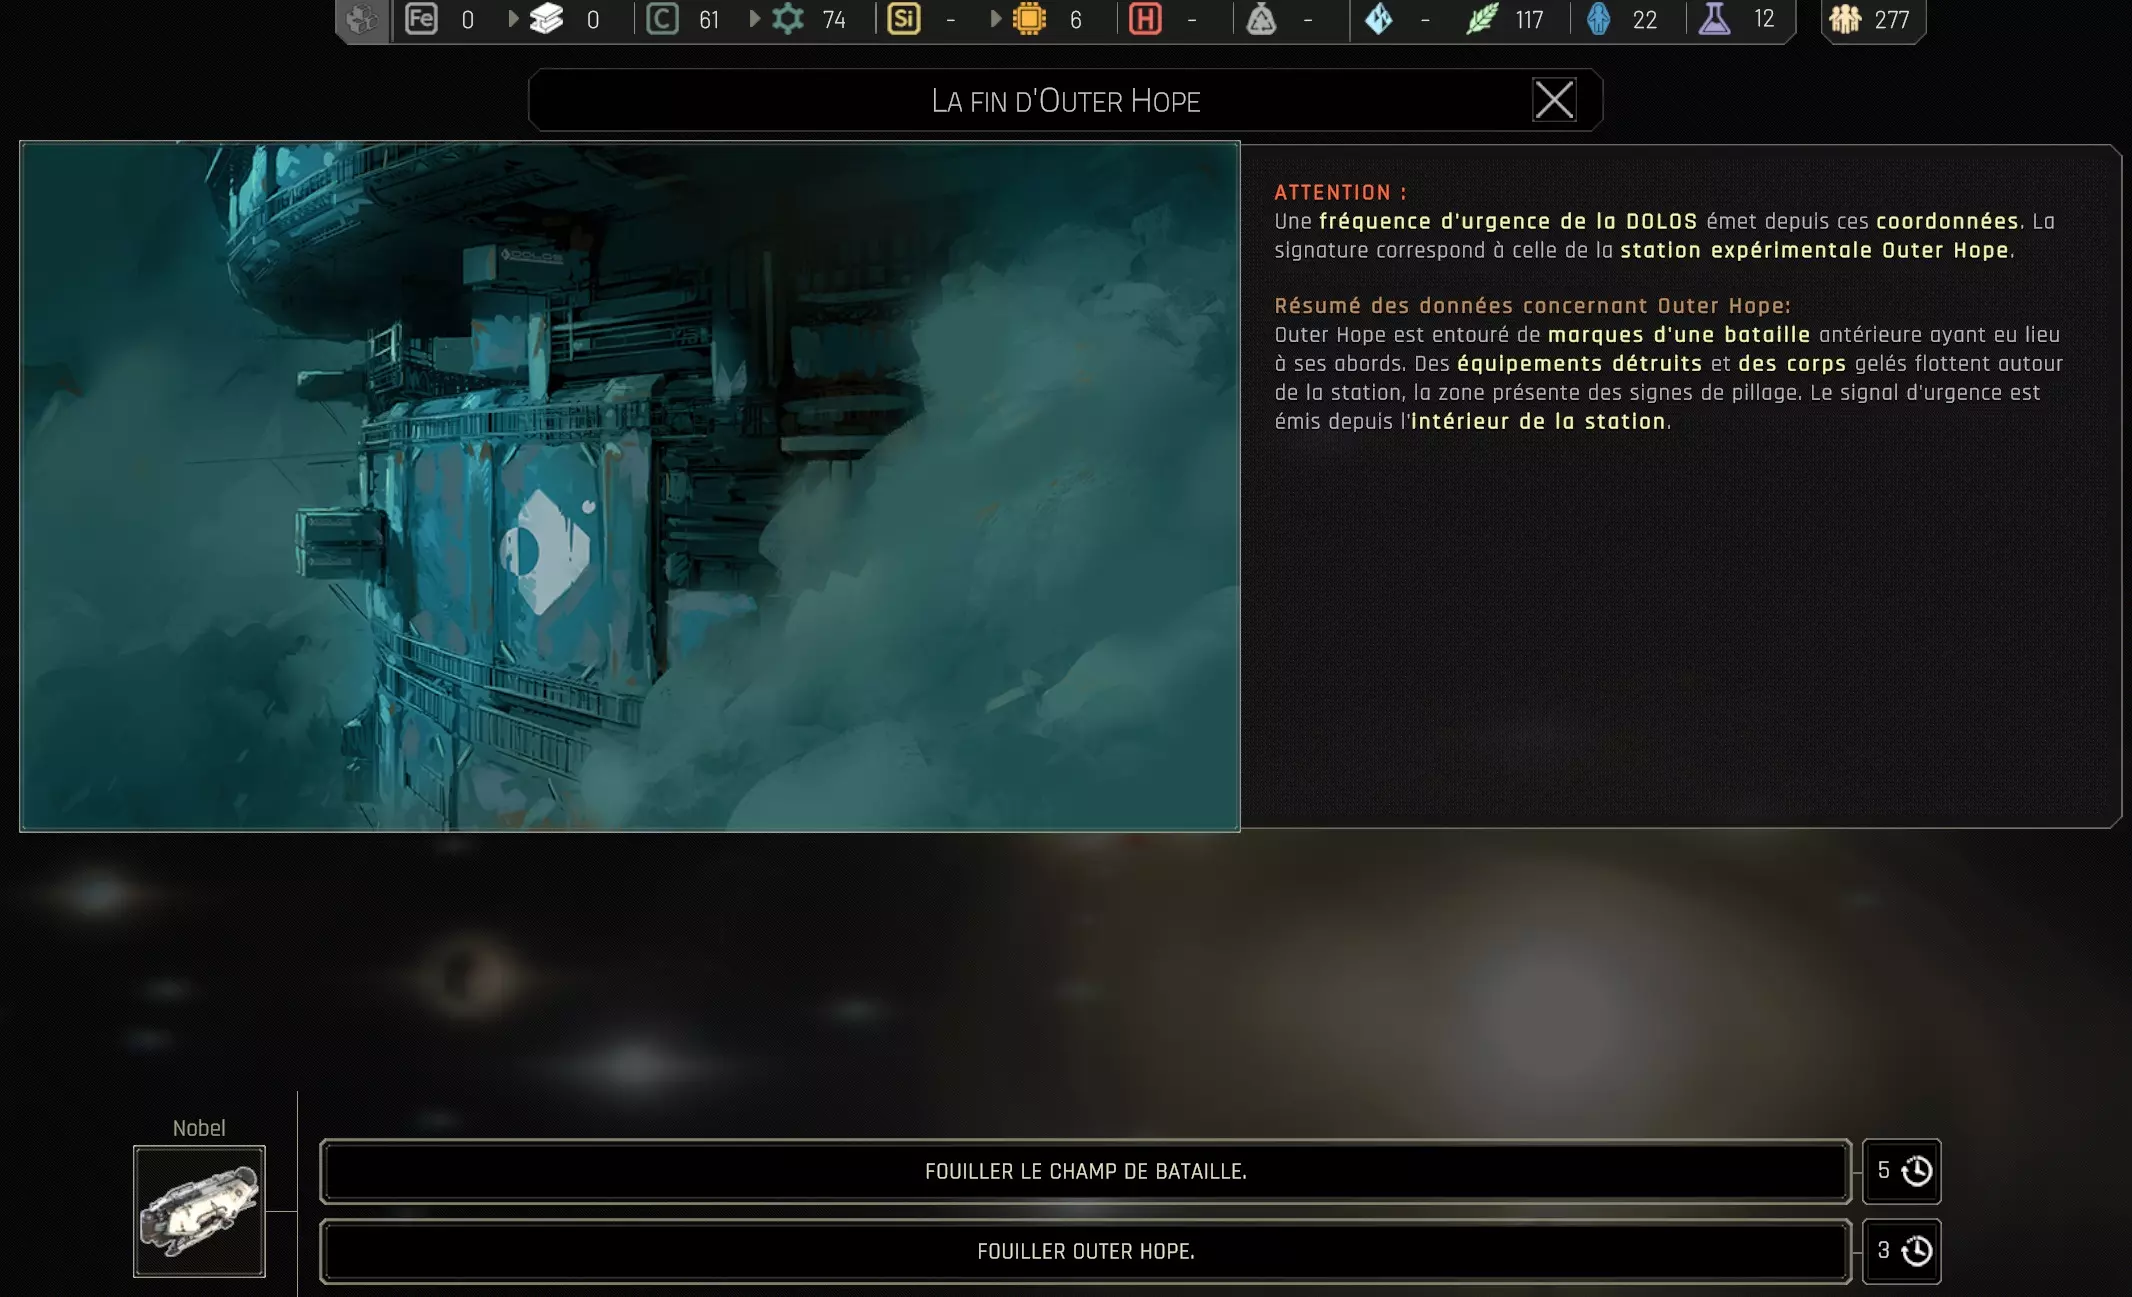Click the metal plates resource icon
Viewport: 2132px width, 1297px height.
point(546,19)
